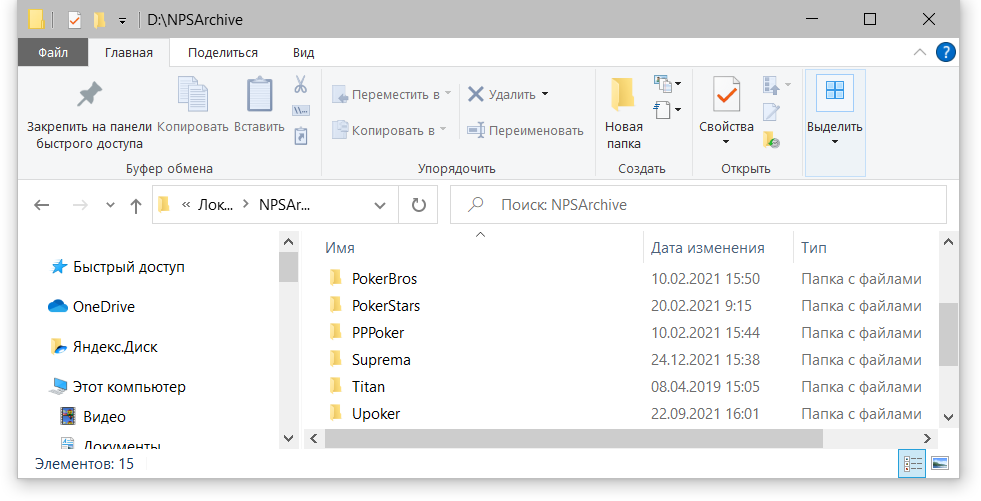This screenshot has height=501, width=981.
Task: Switch to the Главная tab
Action: point(129,53)
